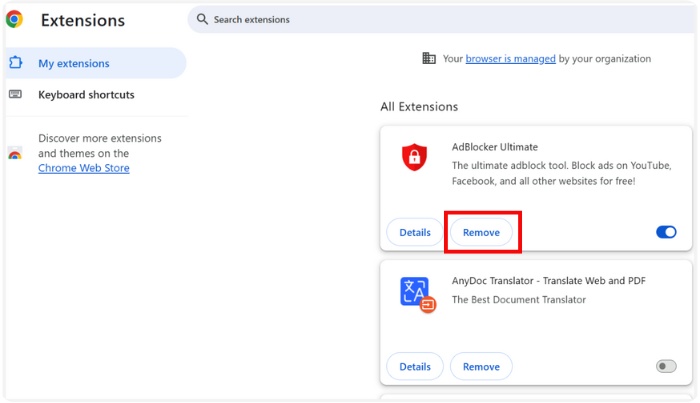This screenshot has width=700, height=403.
Task: Click the AnyDoc Translator extension icon
Action: pos(418,295)
